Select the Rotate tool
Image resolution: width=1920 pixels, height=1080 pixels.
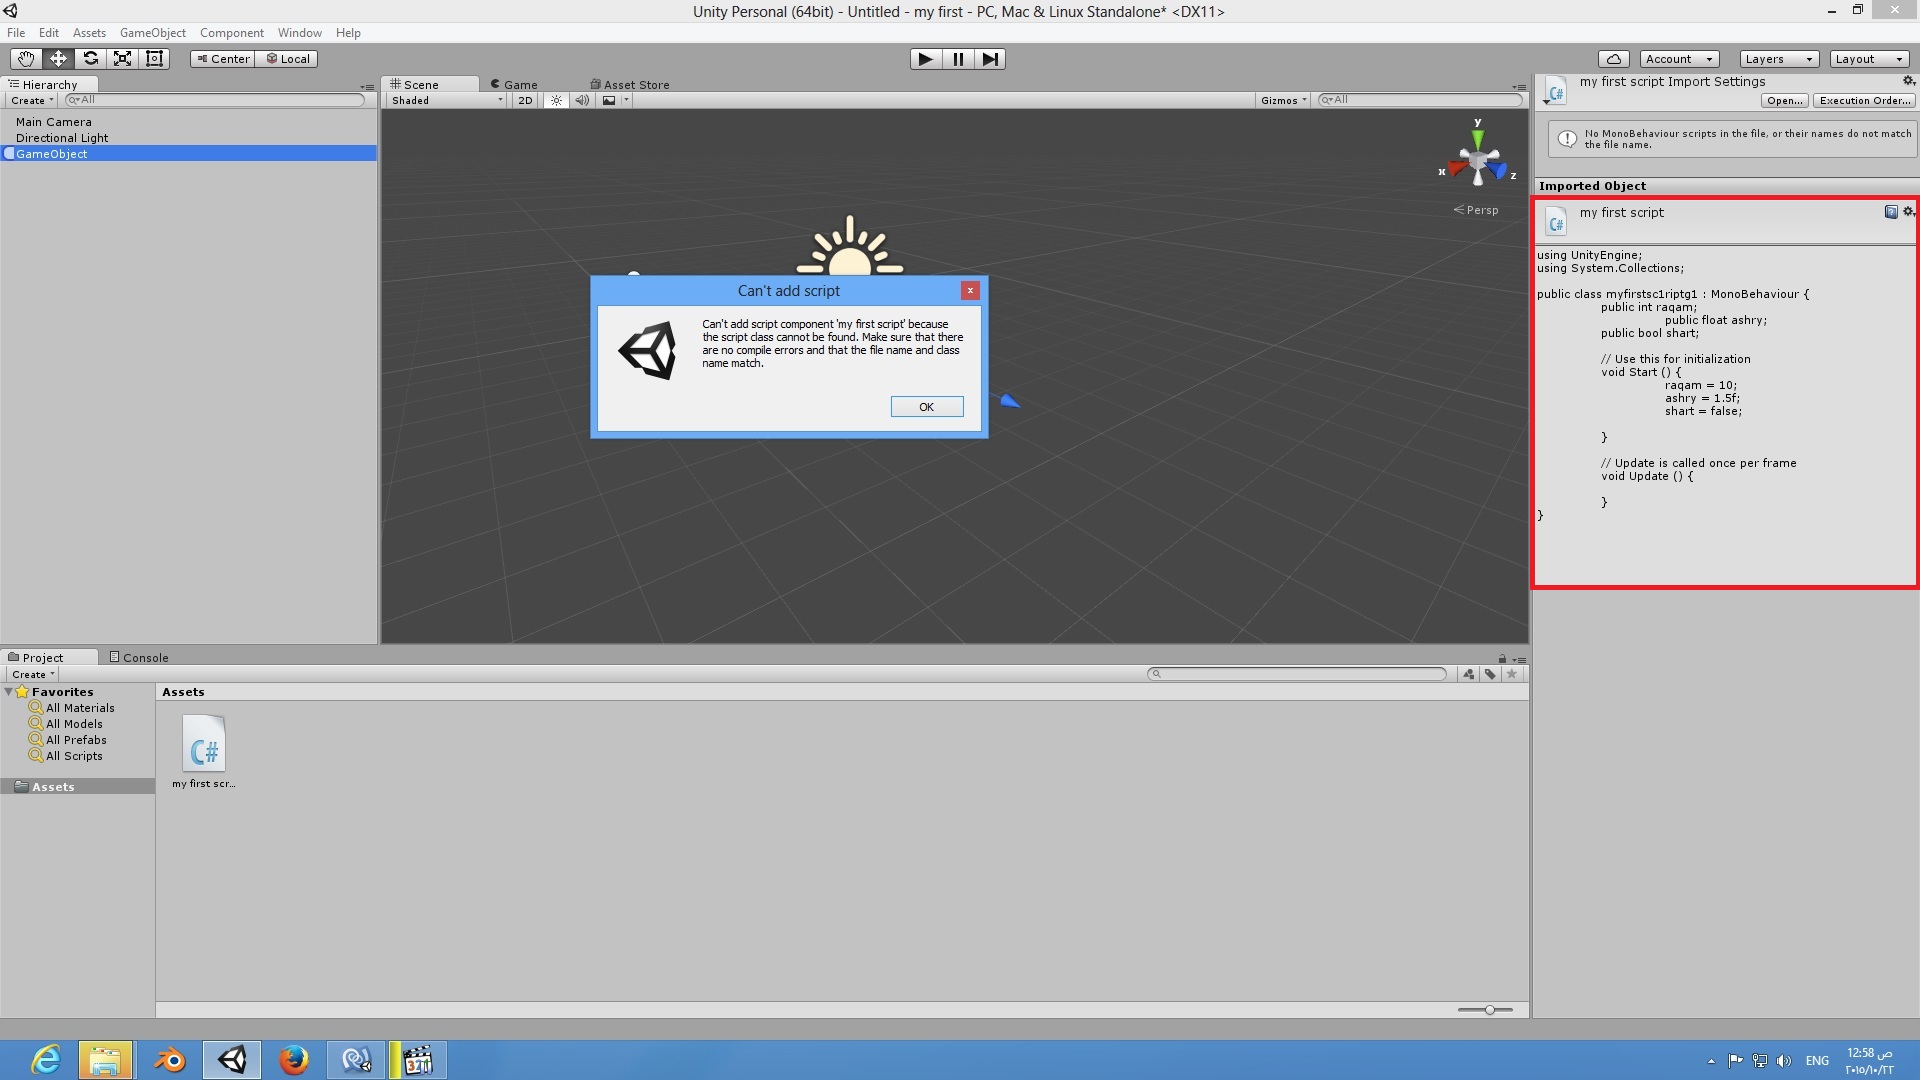[90, 59]
